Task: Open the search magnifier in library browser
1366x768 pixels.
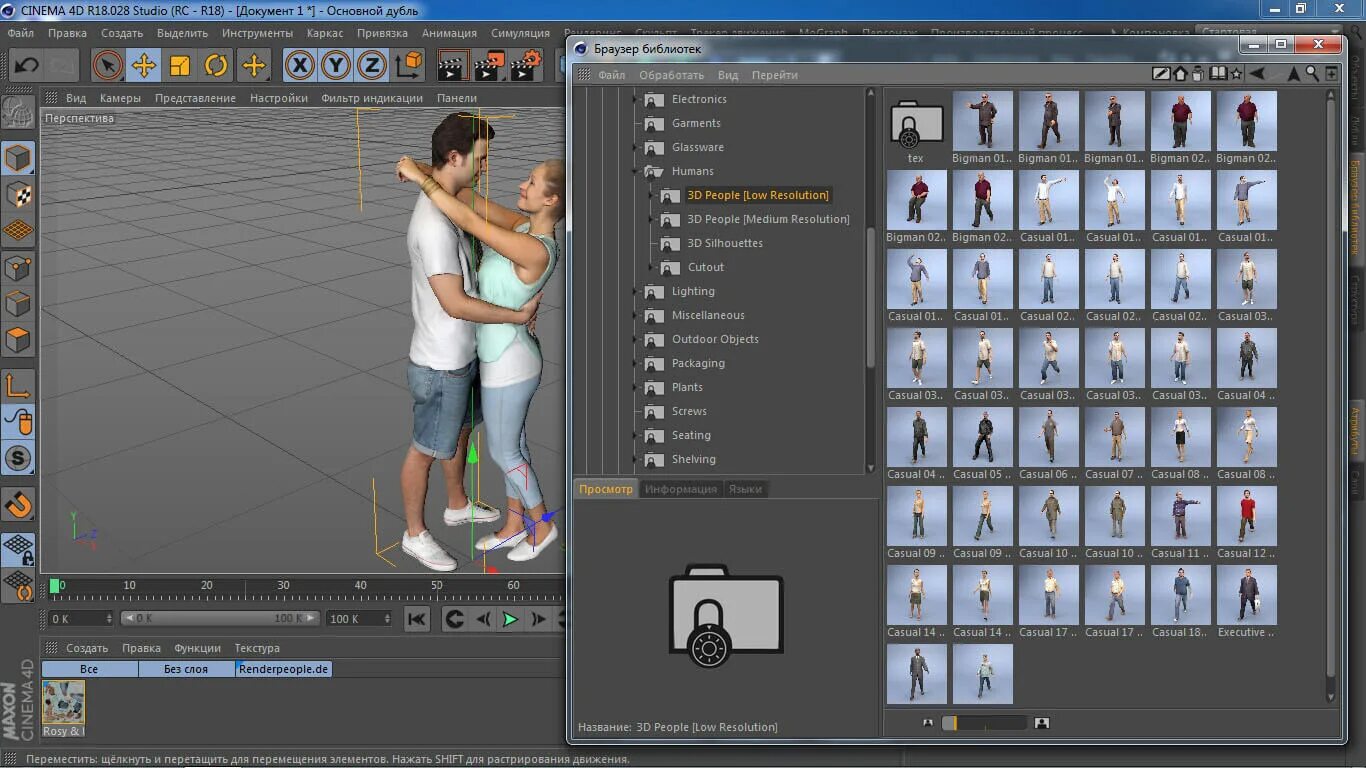Action: pyautogui.click(x=1312, y=74)
